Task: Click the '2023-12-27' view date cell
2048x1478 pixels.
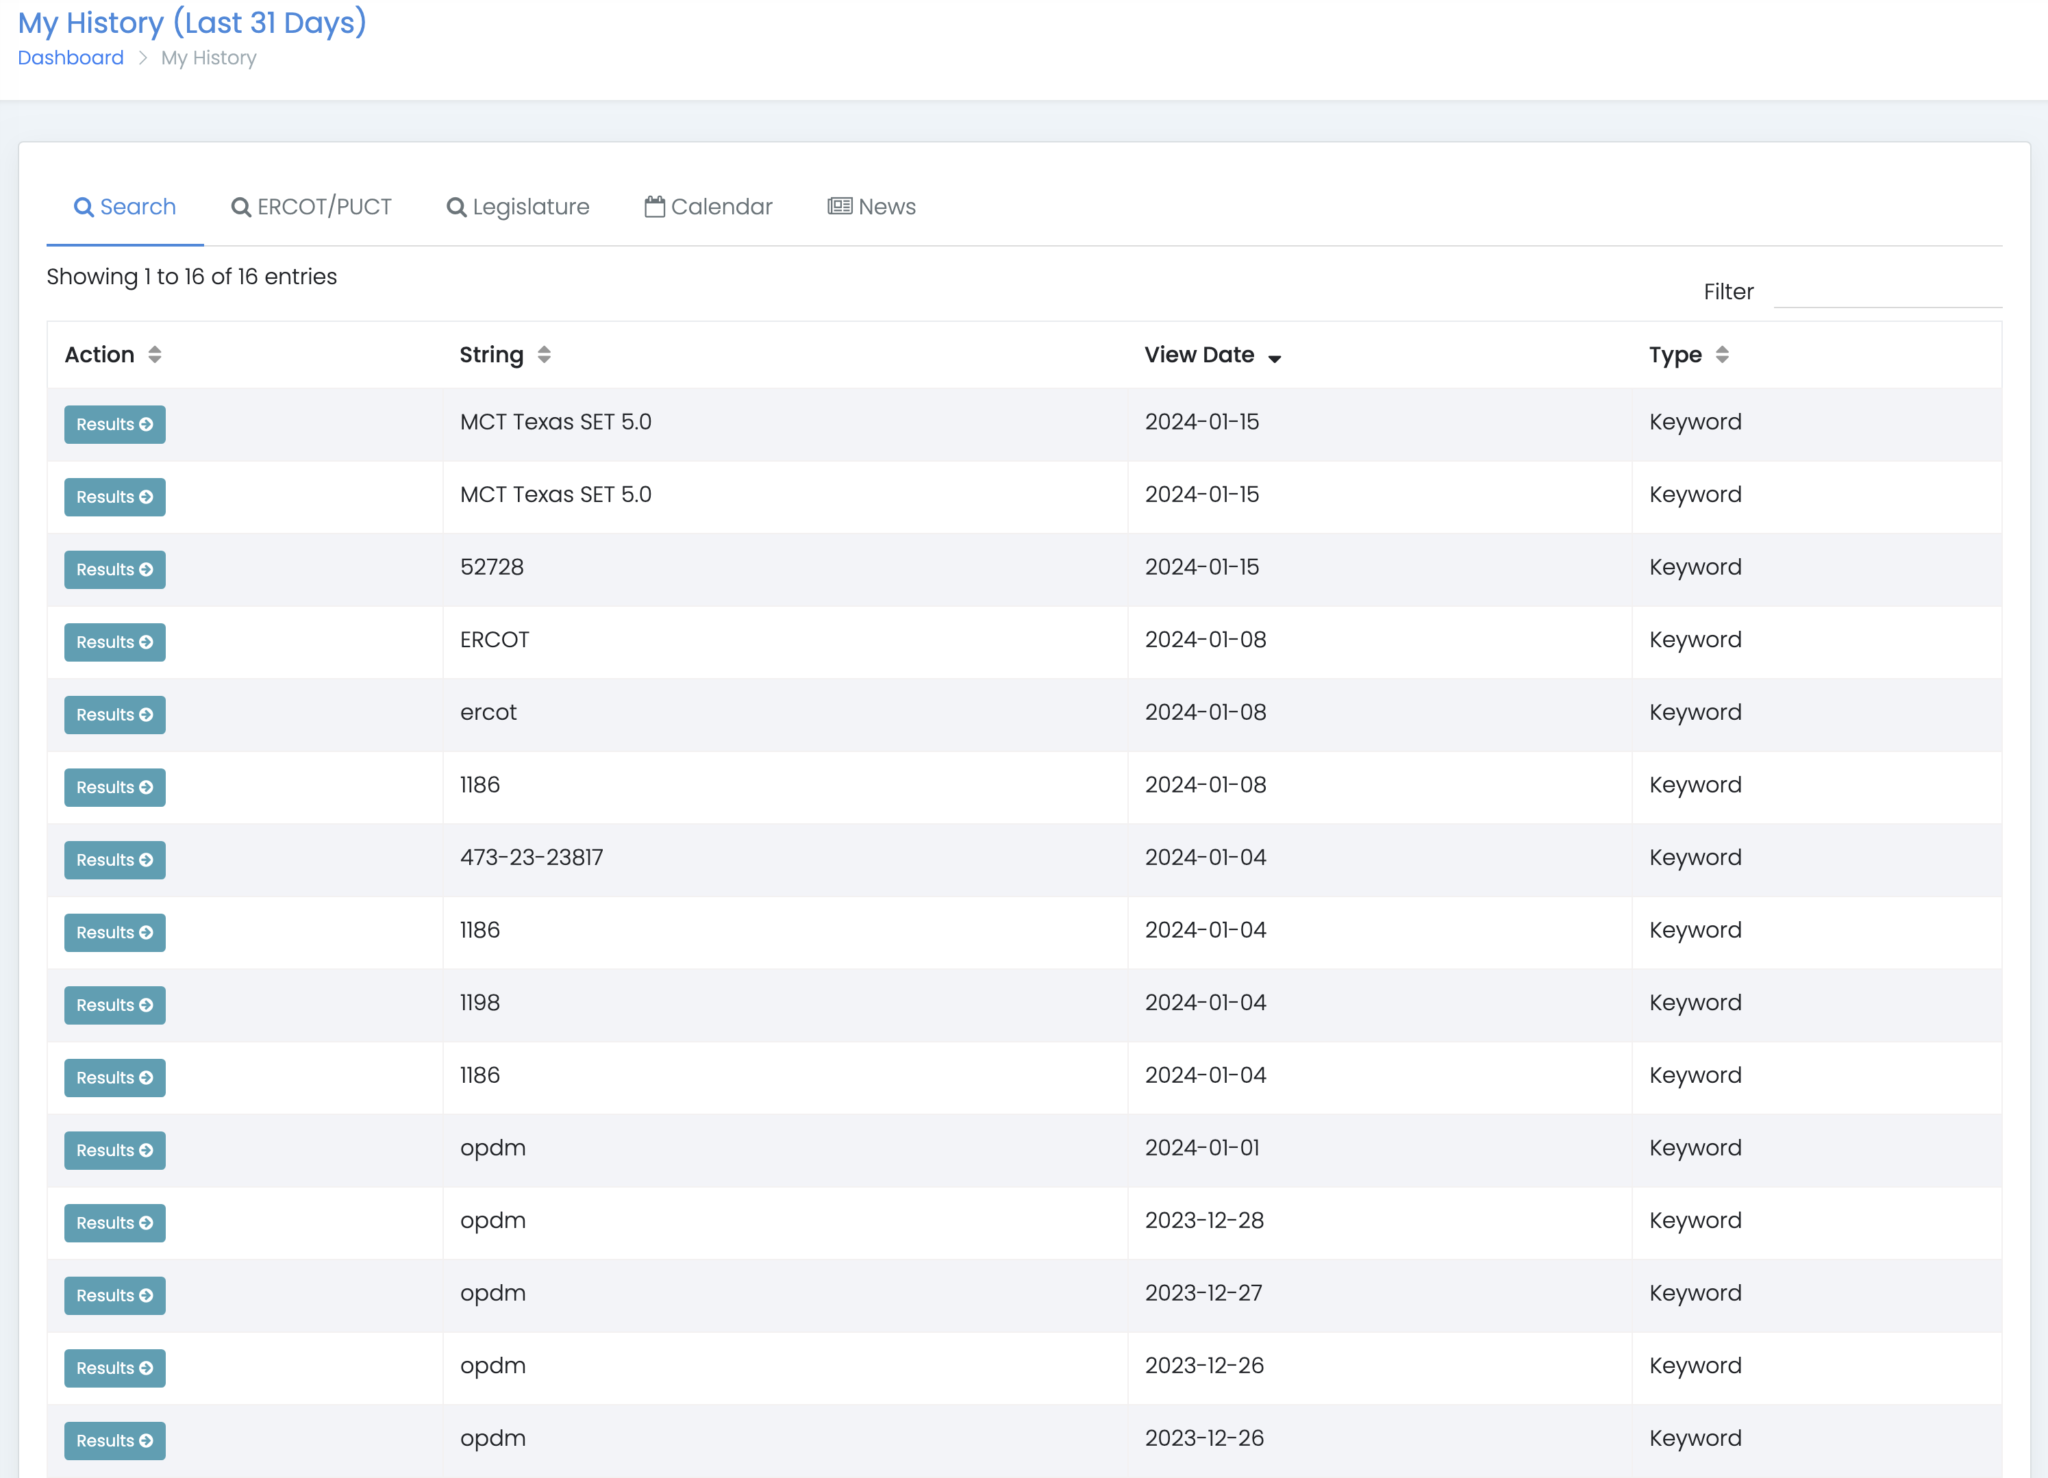Action: (1380, 1293)
